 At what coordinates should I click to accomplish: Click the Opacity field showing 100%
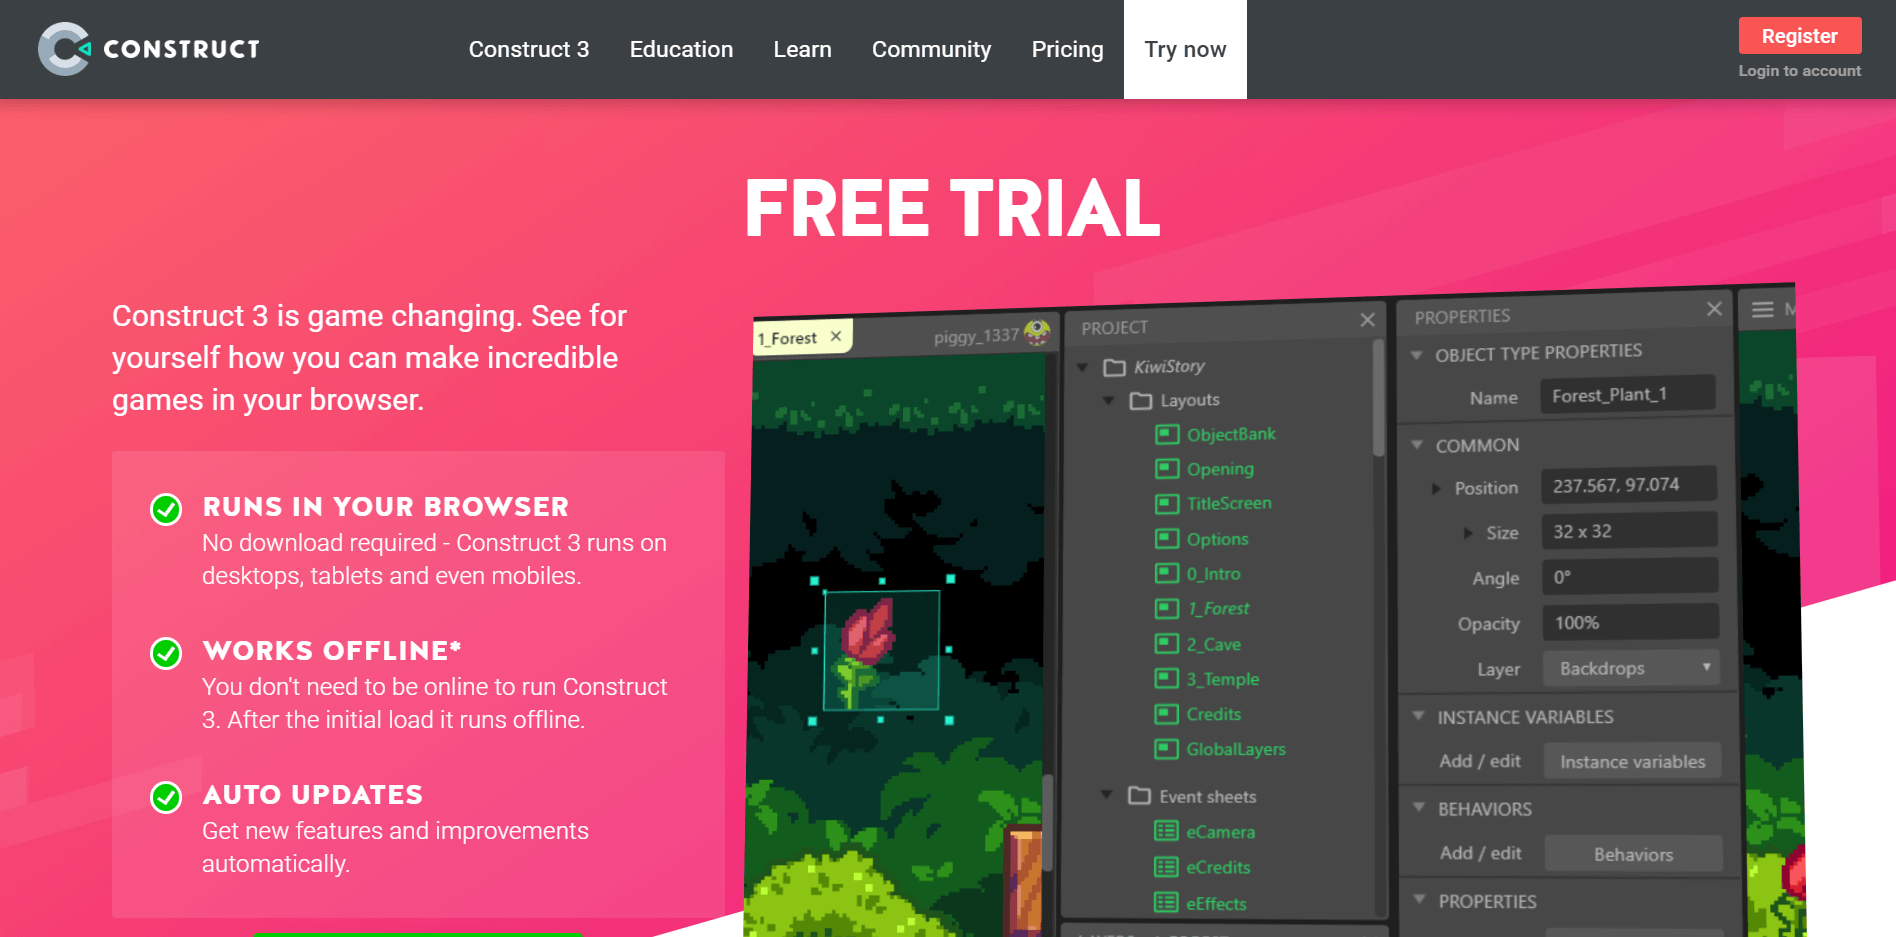point(1630,622)
